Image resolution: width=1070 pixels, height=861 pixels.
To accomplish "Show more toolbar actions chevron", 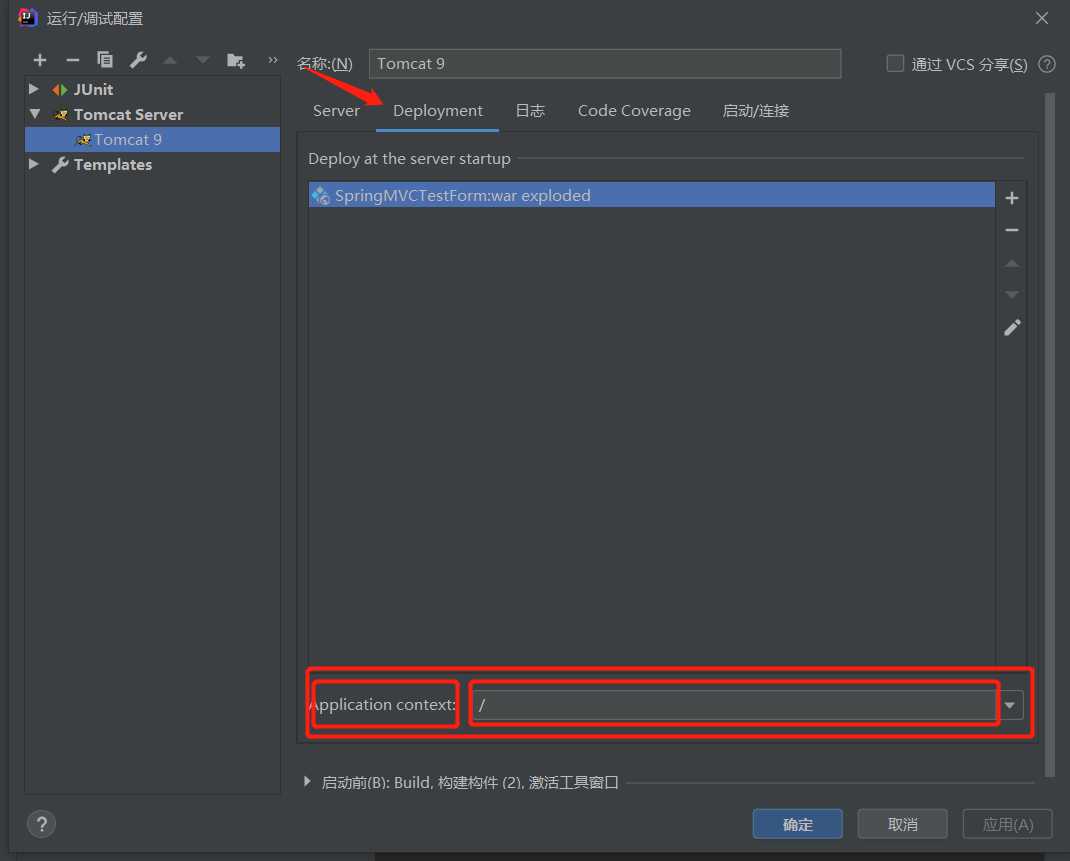I will click(273, 60).
